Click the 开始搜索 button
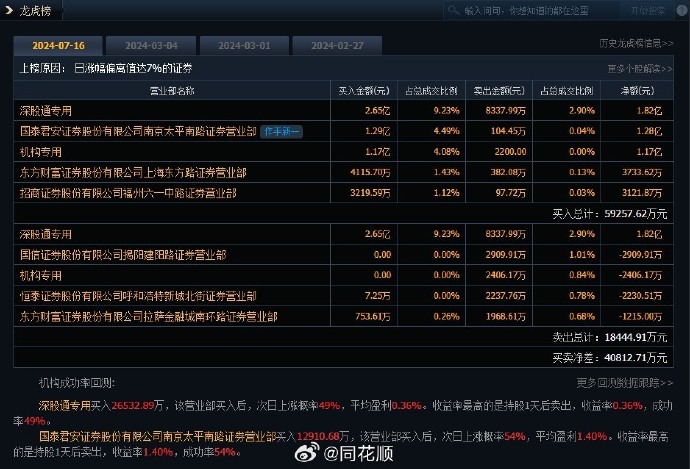 point(647,10)
